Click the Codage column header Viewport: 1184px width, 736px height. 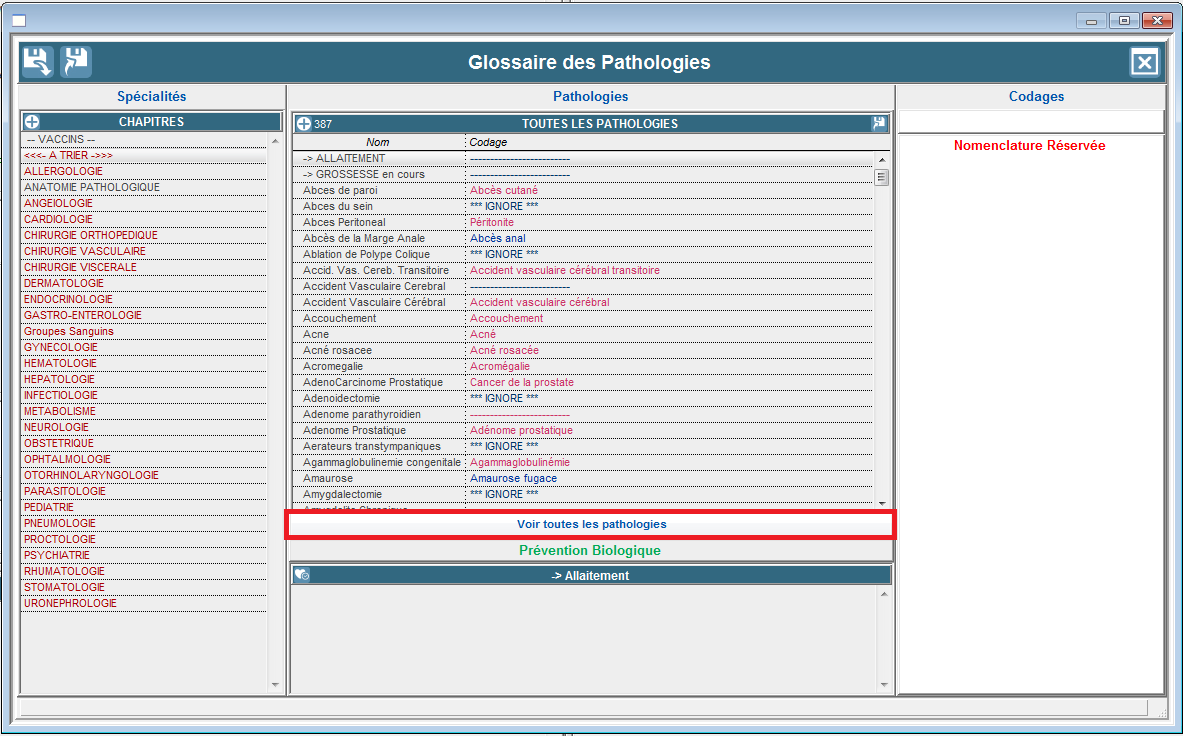click(x=489, y=142)
